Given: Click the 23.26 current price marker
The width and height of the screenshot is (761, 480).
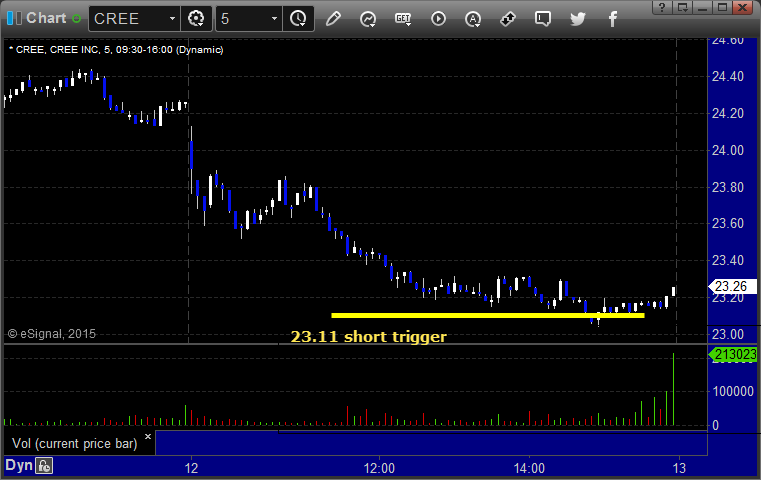Looking at the screenshot, I should point(733,286).
